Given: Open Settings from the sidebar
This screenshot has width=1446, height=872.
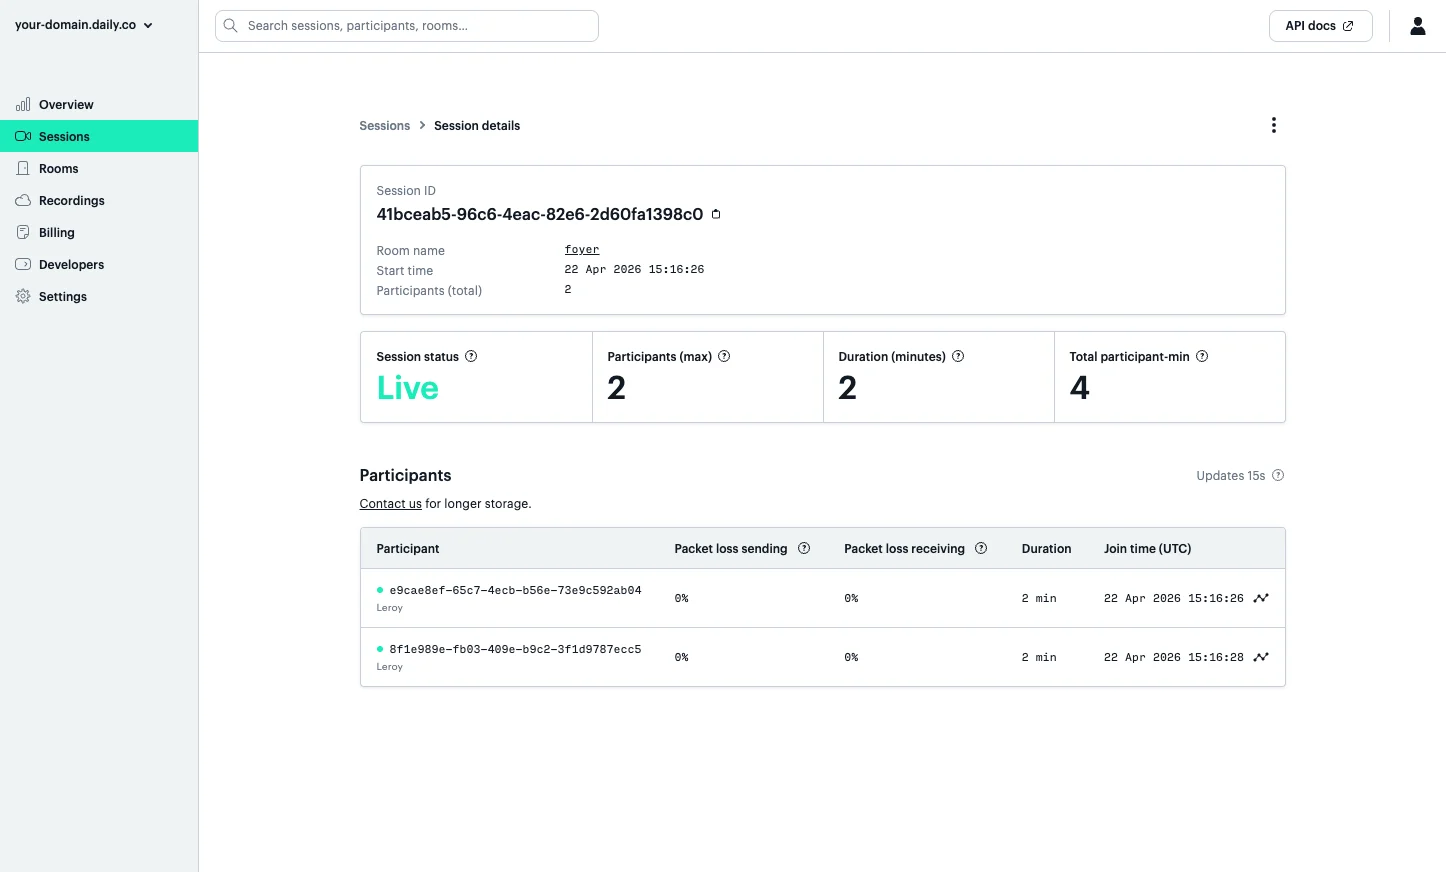Looking at the screenshot, I should click(99, 296).
